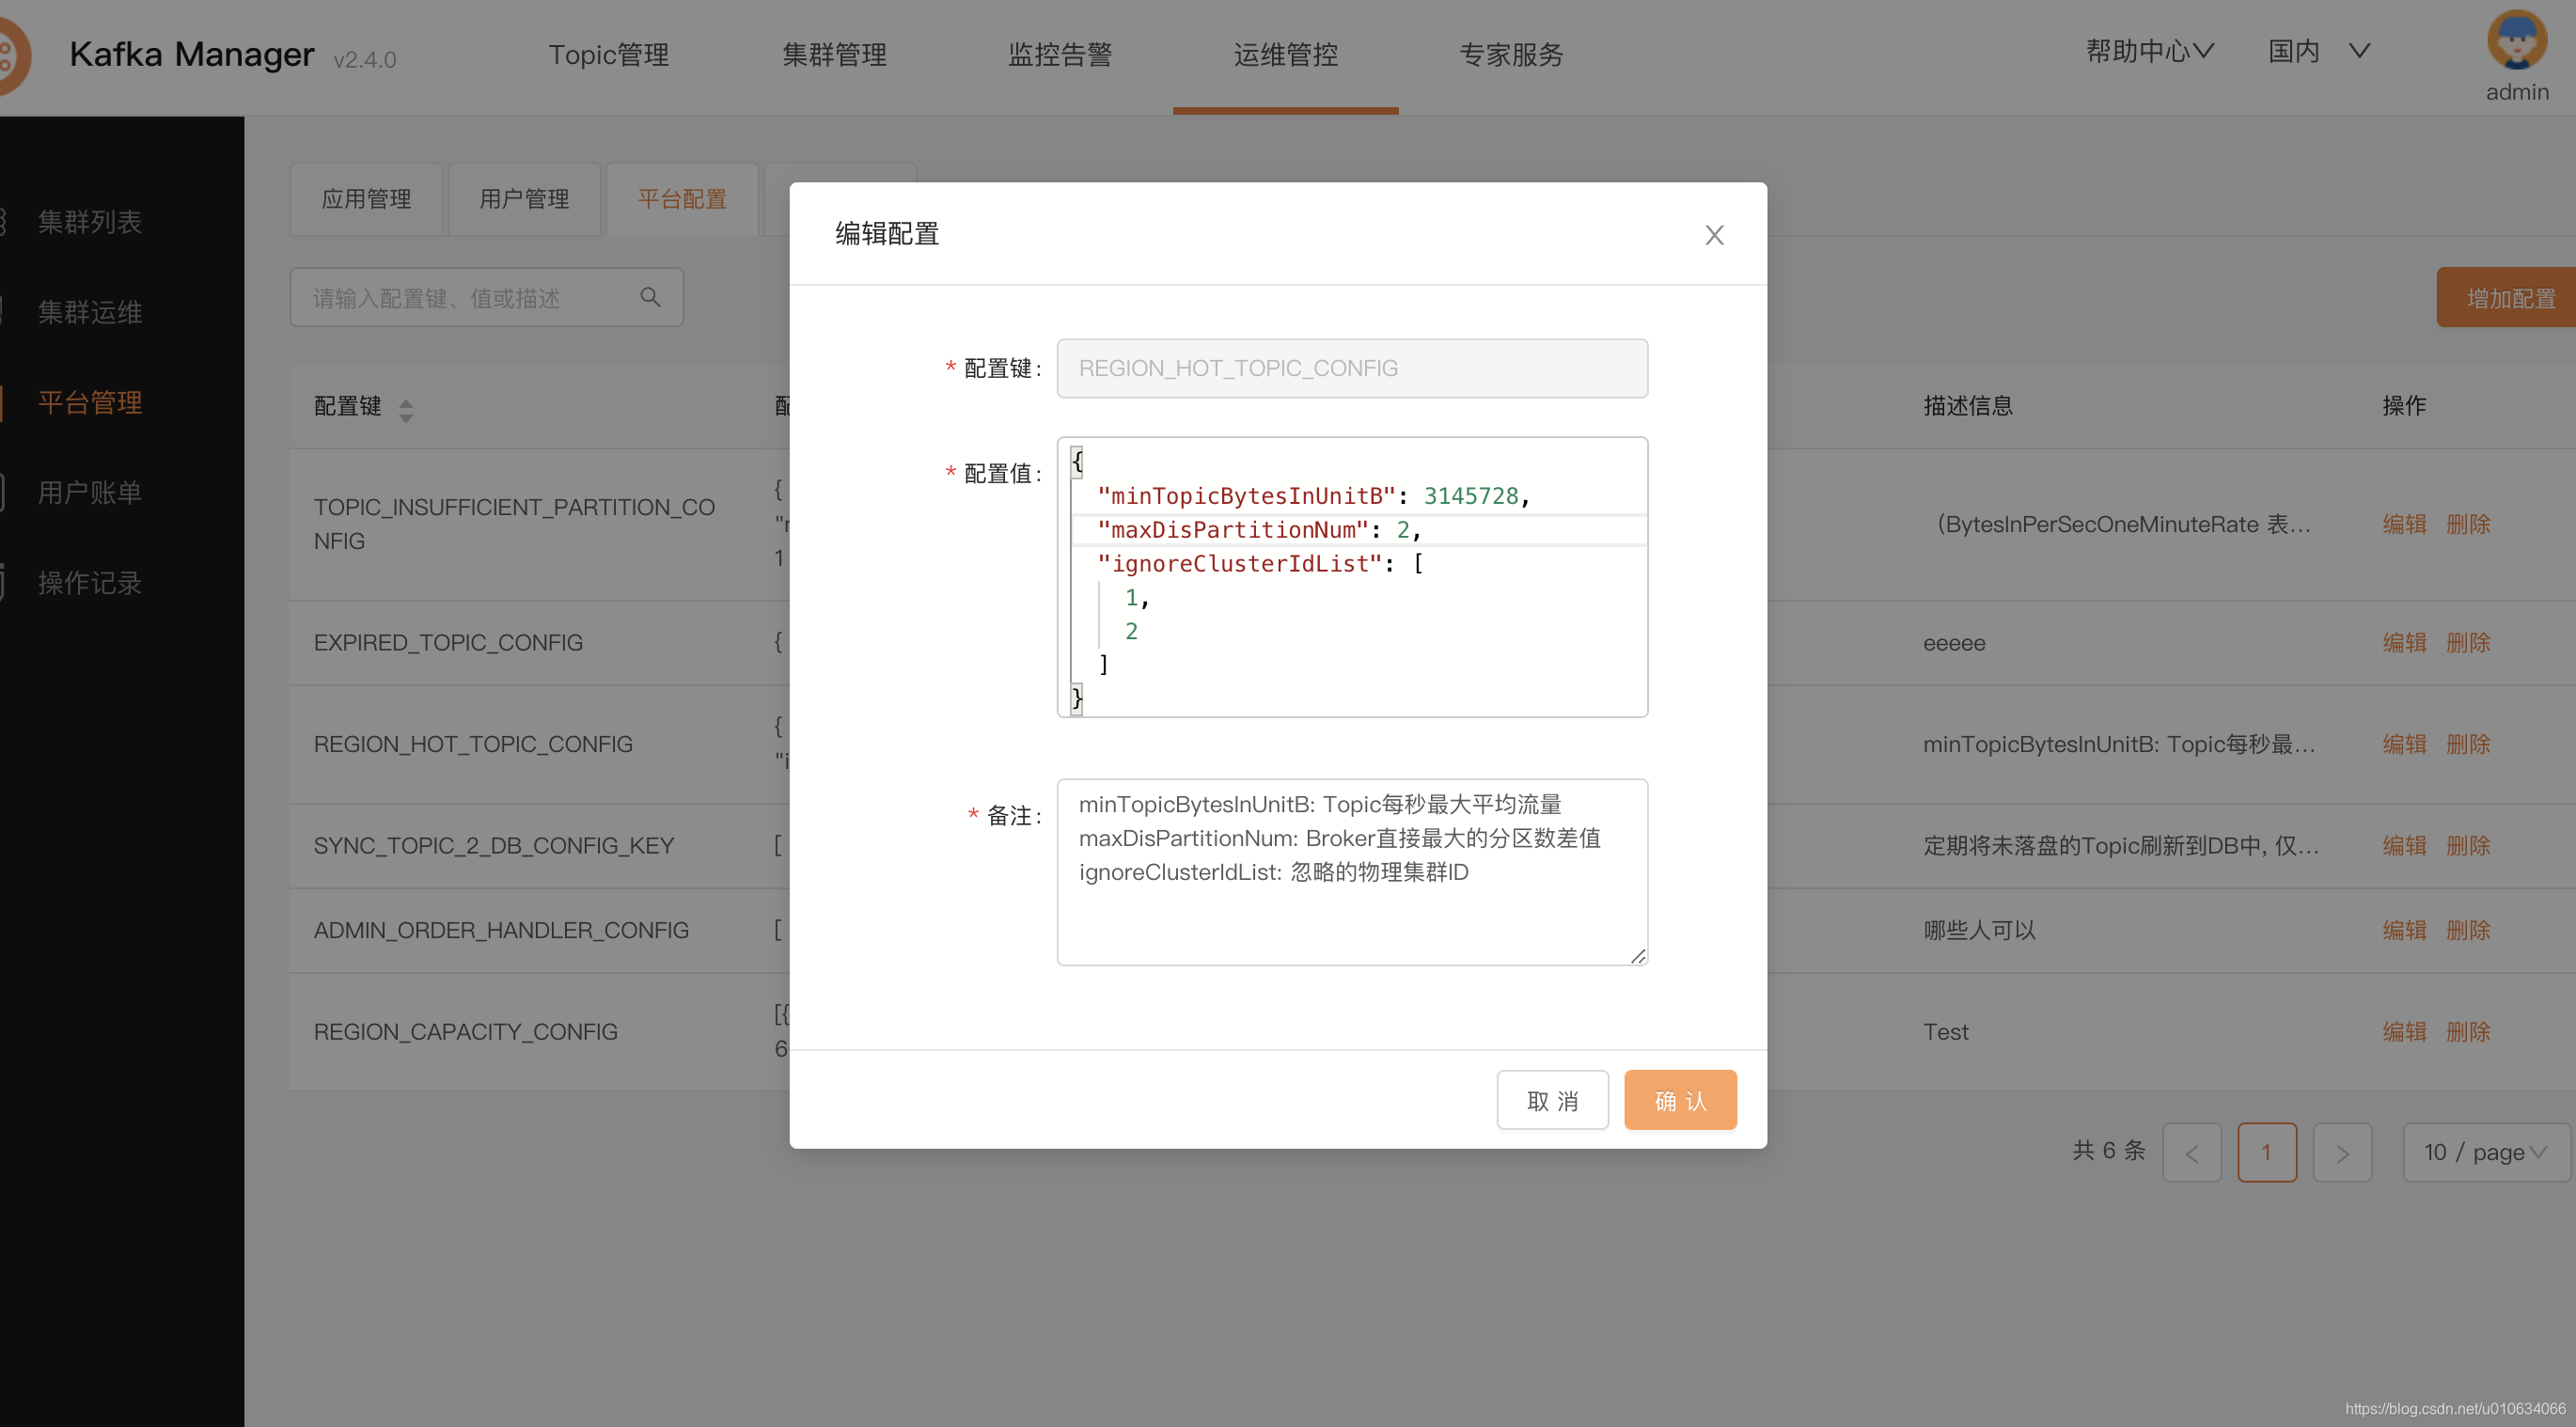This screenshot has width=2576, height=1427.
Task: Click the search magnifier icon
Action: coord(650,296)
